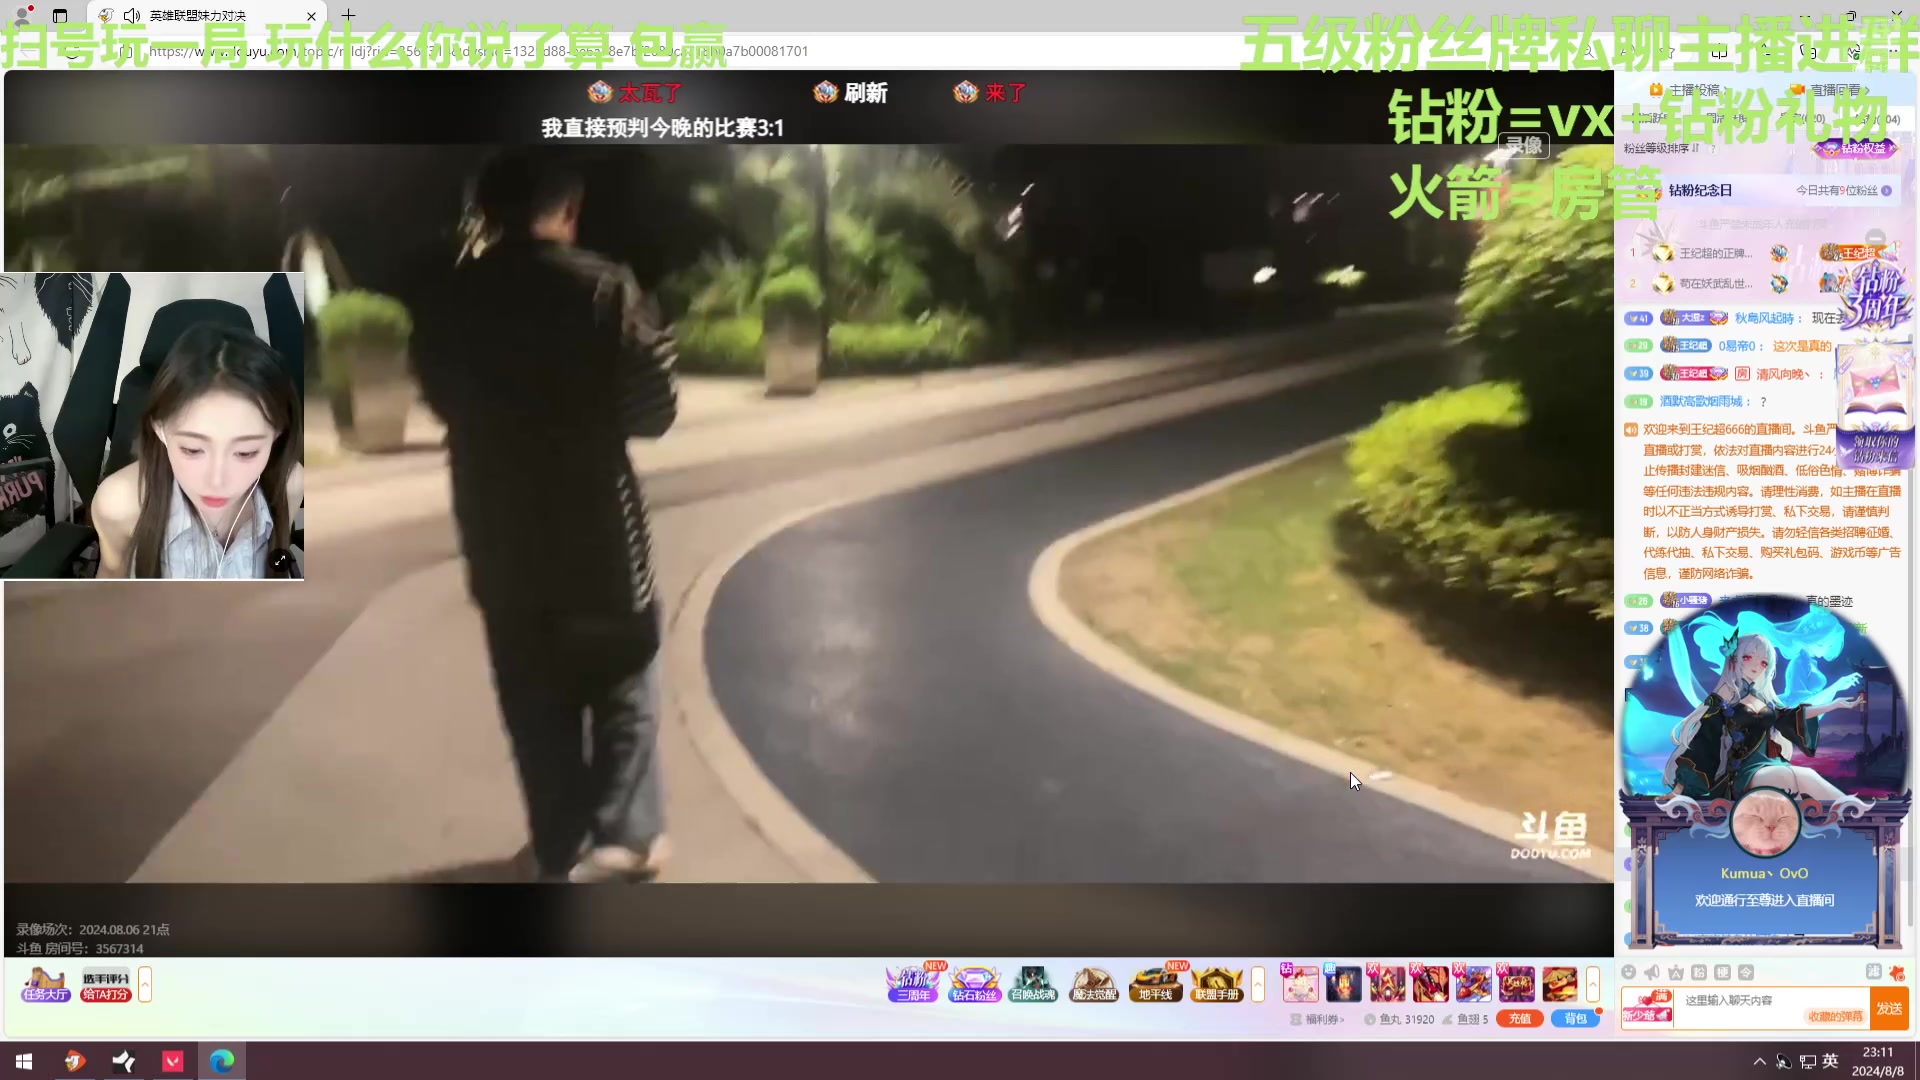Click the 粉 fan badge chat icon
The image size is (1920, 1080).
[1699, 972]
